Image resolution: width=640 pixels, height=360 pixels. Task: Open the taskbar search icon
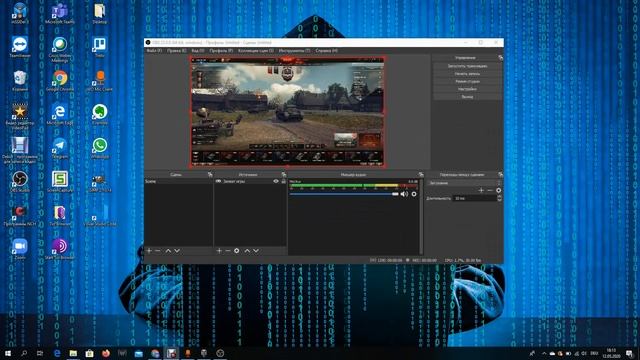tap(24, 353)
